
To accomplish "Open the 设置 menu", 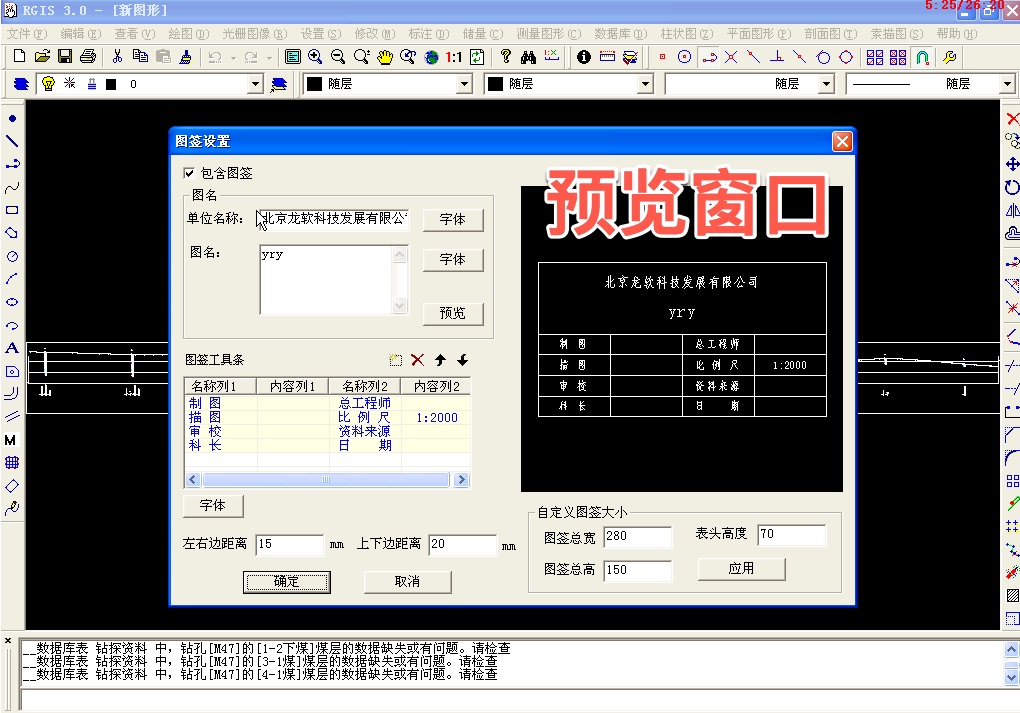I will [320, 33].
